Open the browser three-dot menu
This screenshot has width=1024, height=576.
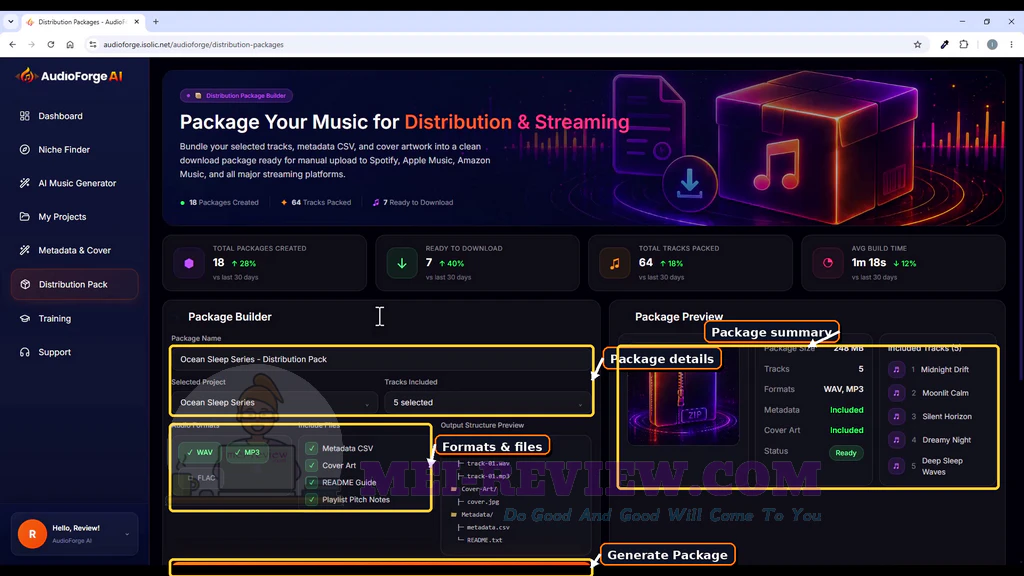(1012, 44)
